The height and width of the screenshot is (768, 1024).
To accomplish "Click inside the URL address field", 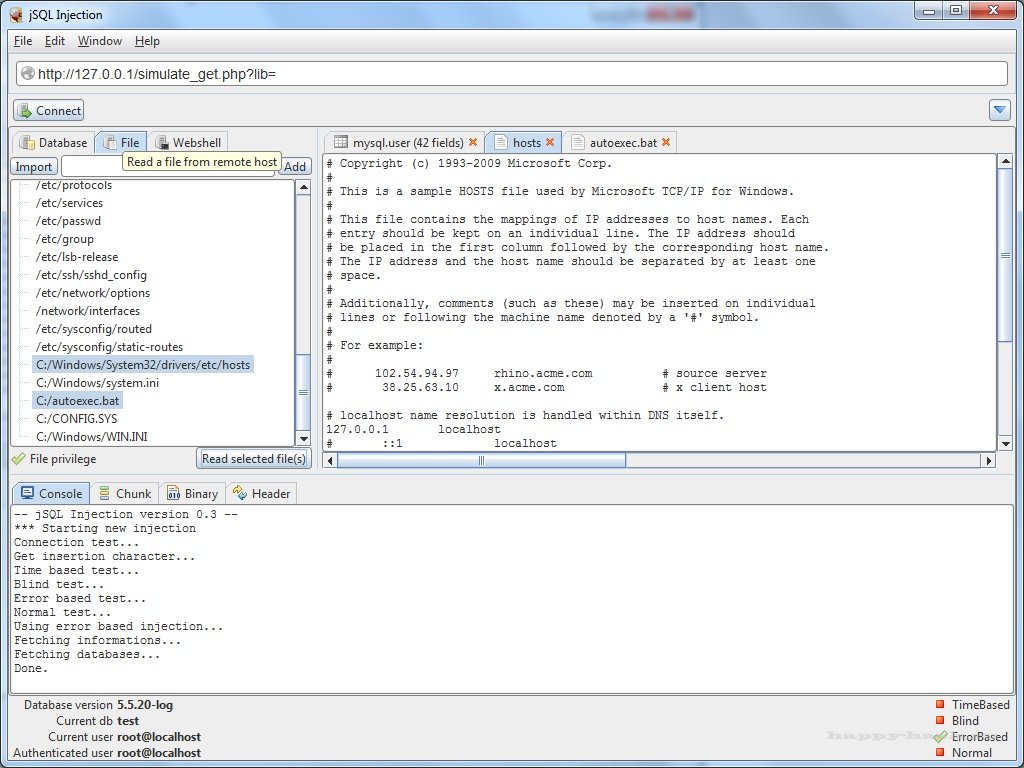I will coord(520,74).
